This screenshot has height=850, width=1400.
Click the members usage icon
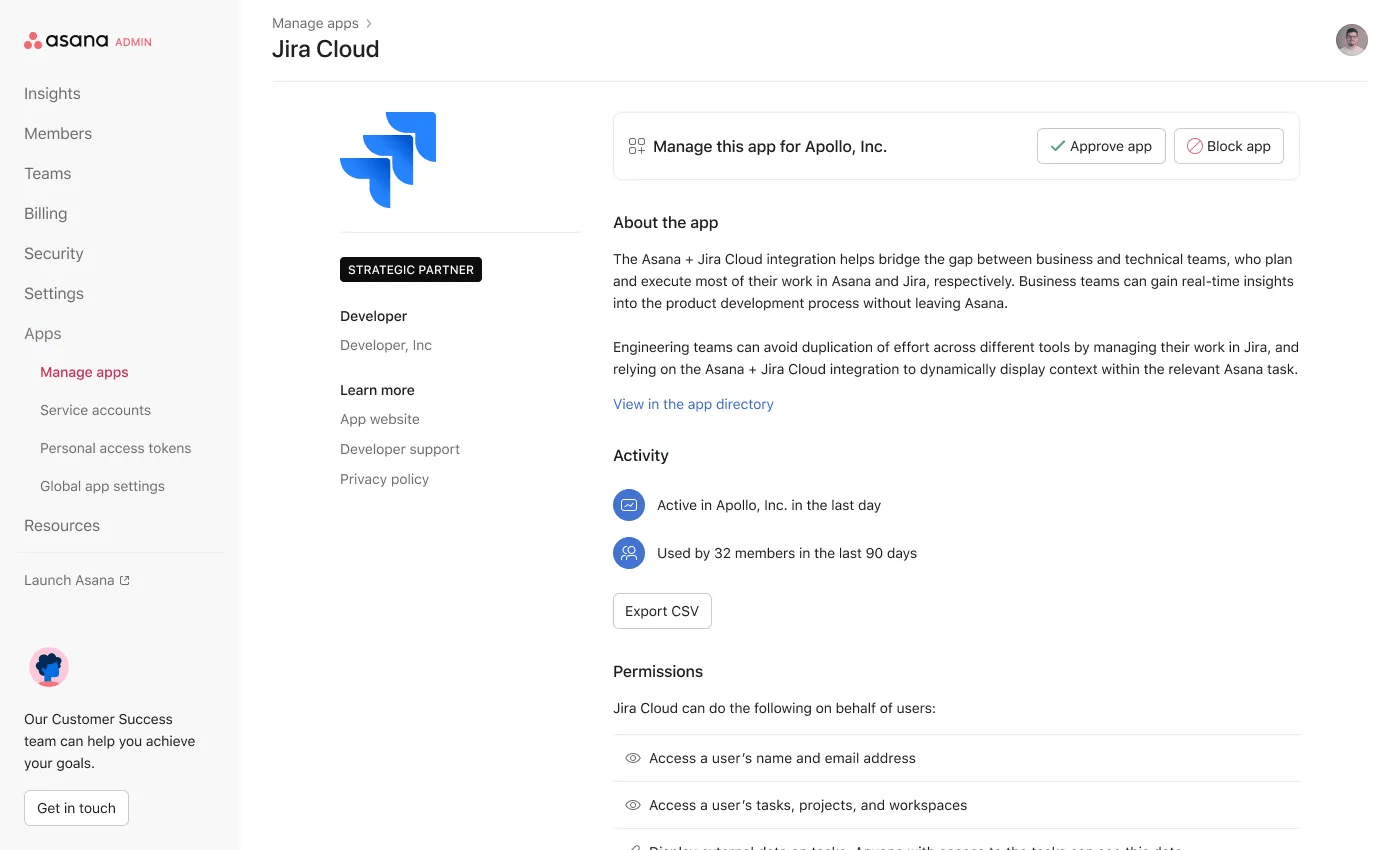click(x=629, y=553)
